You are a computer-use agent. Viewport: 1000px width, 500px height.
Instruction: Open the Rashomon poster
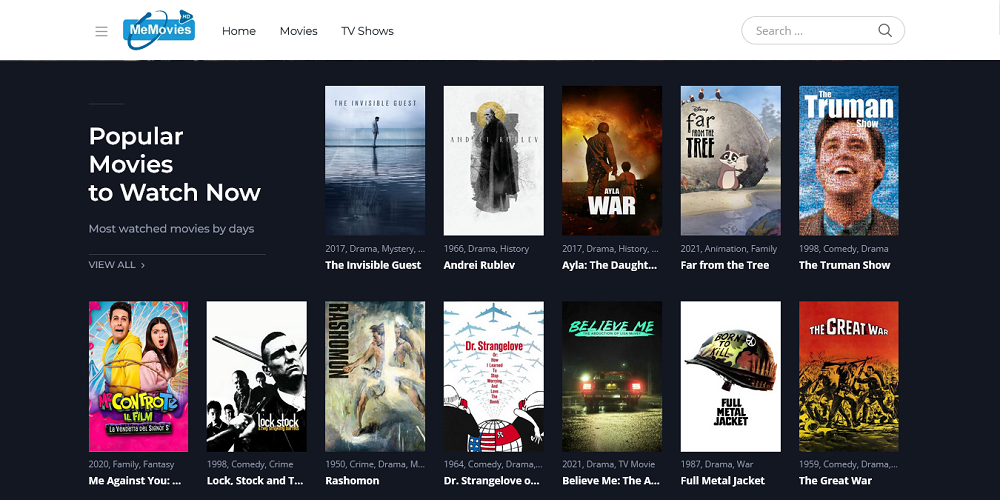click(375, 376)
